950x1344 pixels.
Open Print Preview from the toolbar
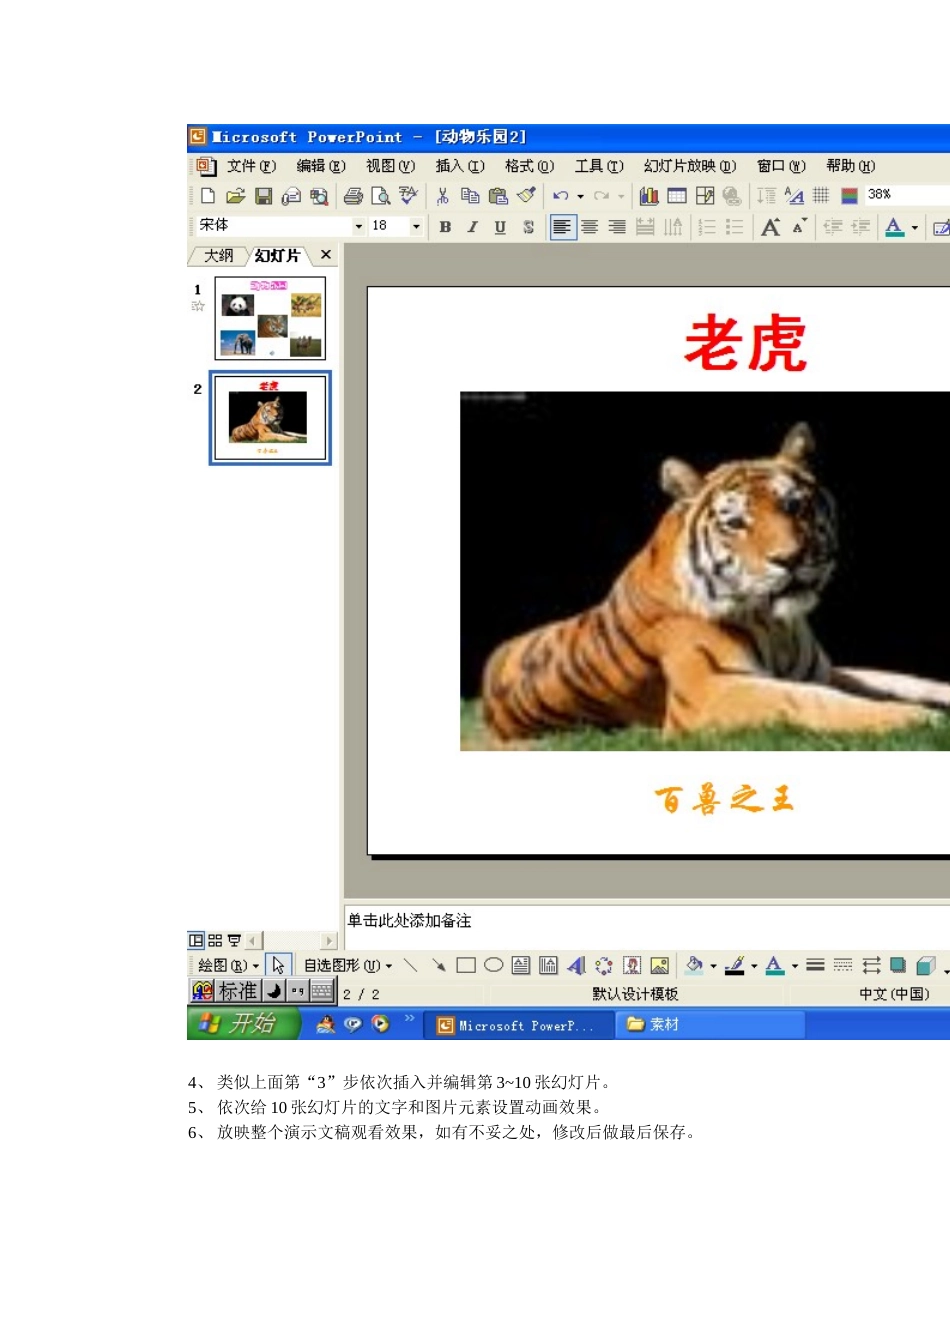(380, 196)
